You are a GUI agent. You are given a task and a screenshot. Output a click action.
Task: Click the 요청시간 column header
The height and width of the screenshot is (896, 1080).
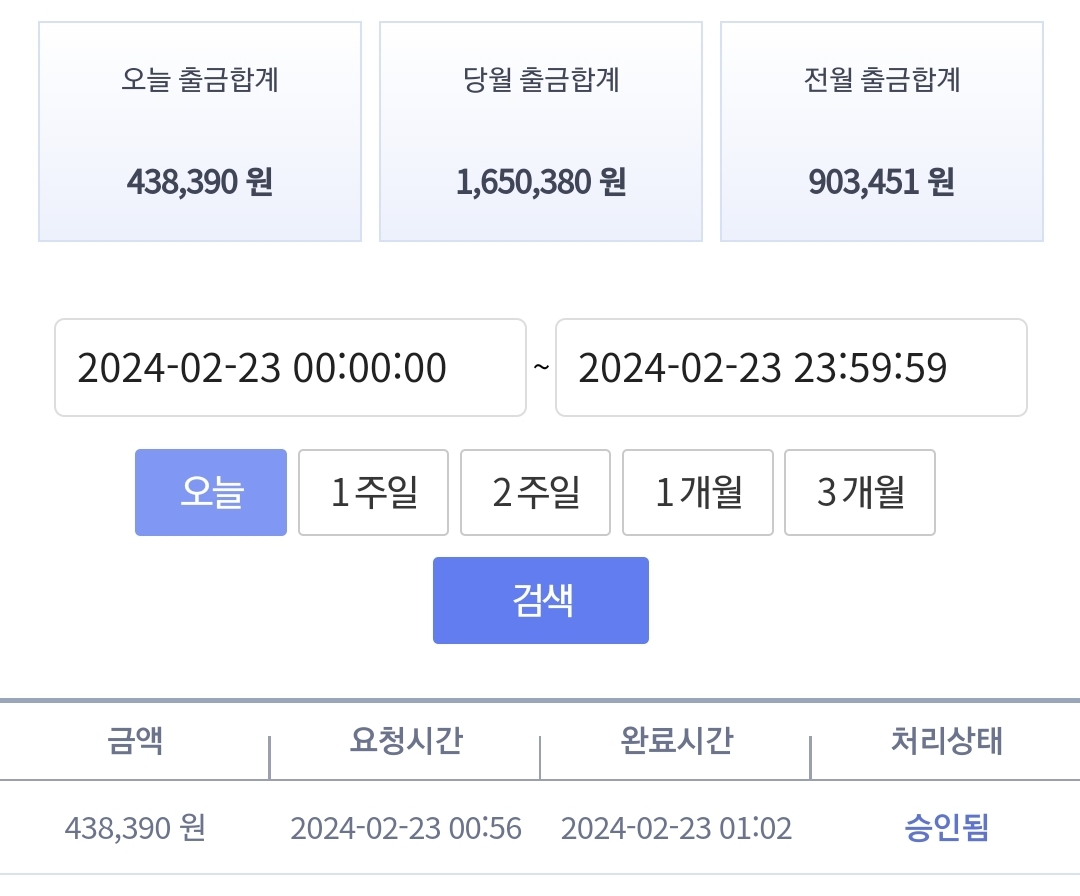click(406, 741)
